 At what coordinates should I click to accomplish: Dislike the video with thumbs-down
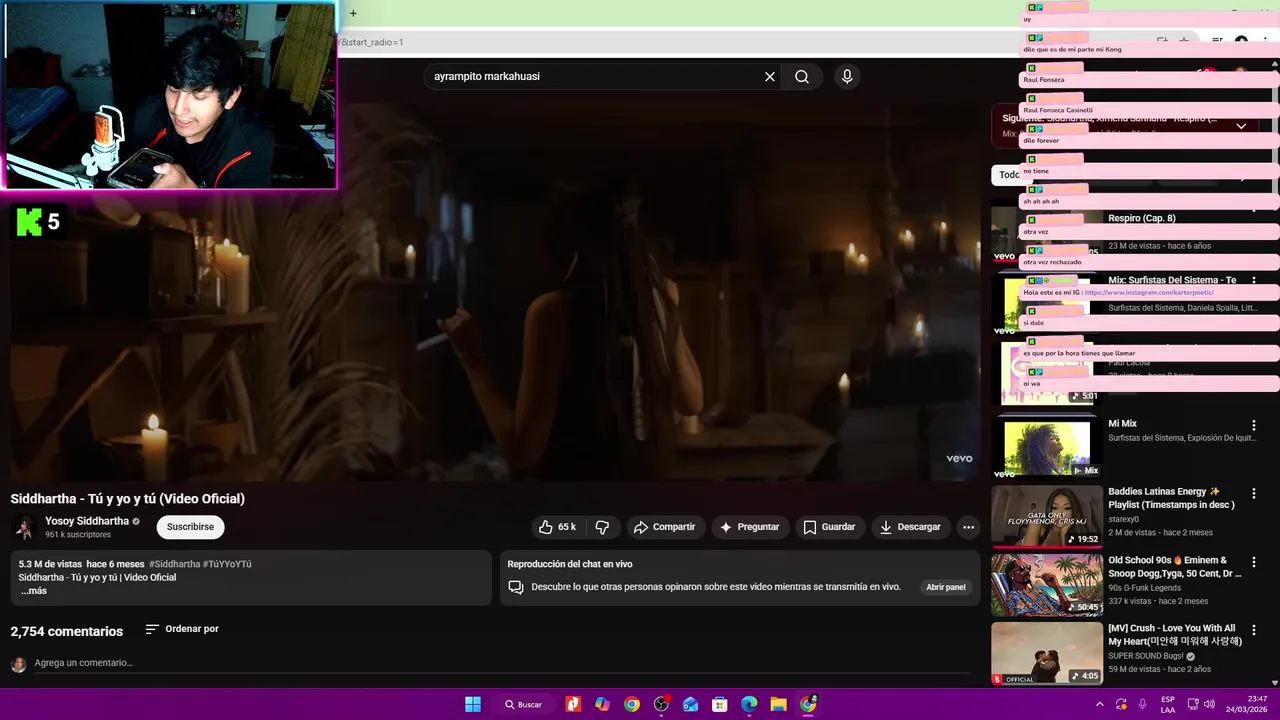[x=602, y=527]
